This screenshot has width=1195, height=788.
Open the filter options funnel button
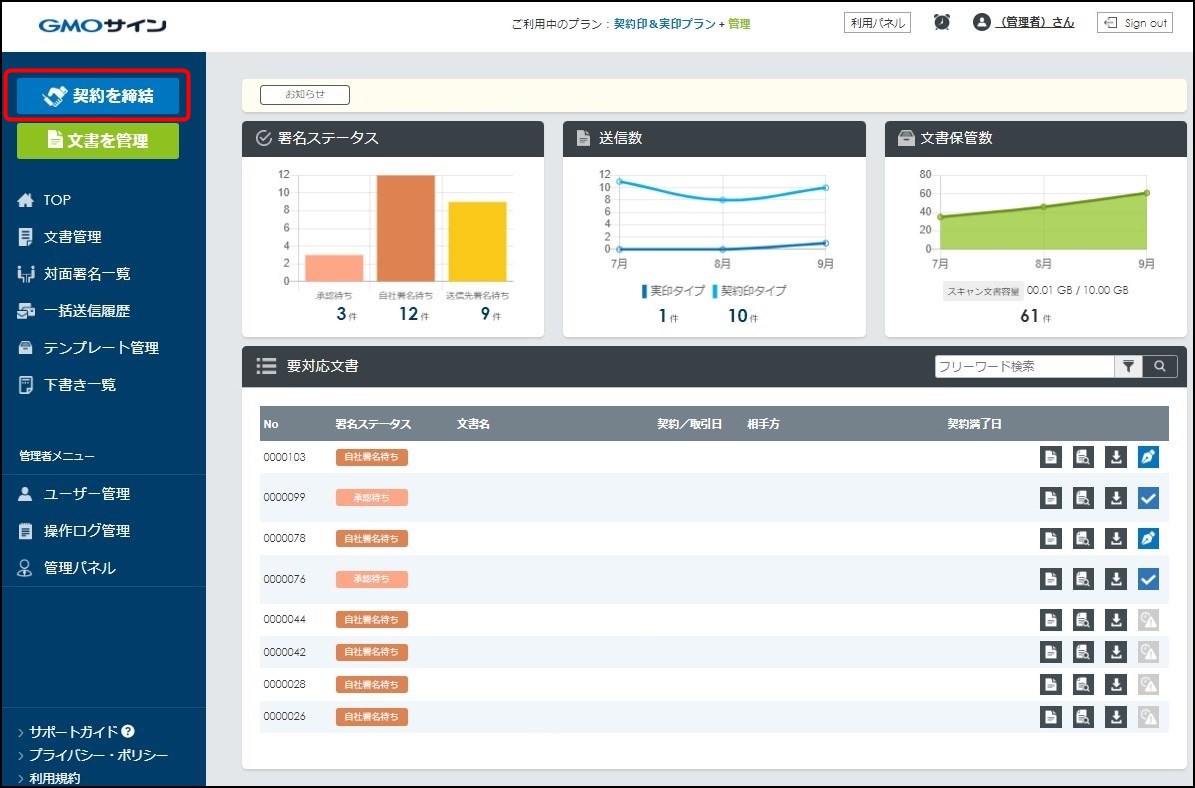click(1128, 366)
